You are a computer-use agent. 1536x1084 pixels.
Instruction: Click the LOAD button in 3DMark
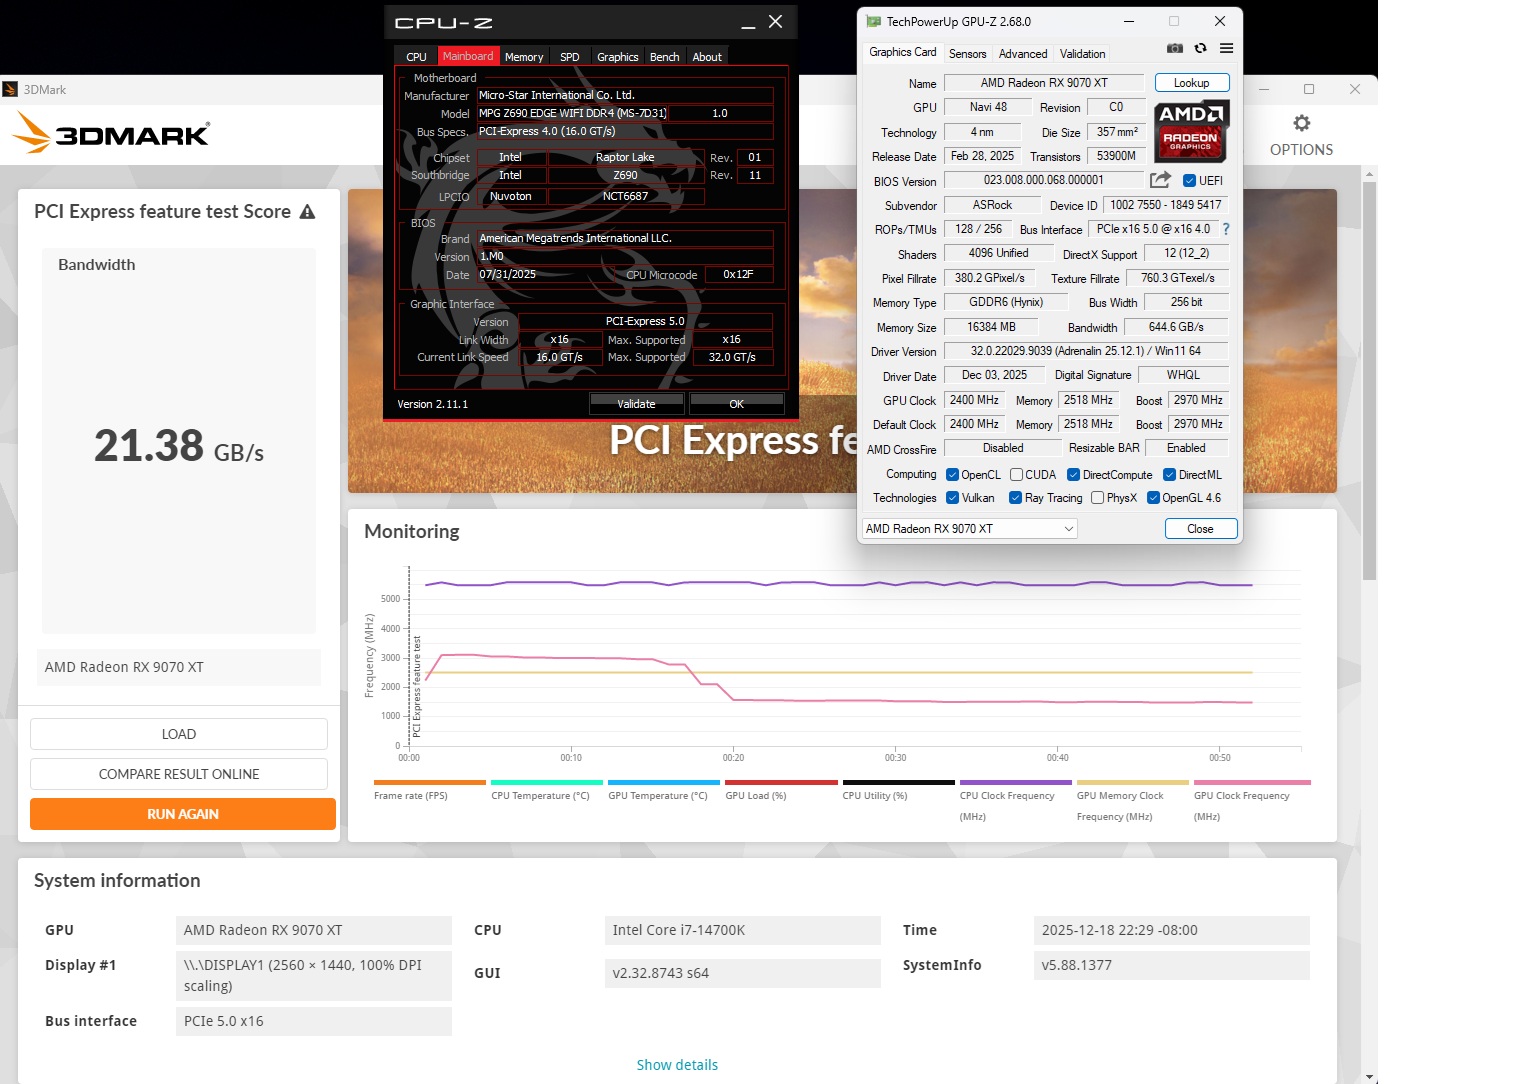(x=179, y=734)
